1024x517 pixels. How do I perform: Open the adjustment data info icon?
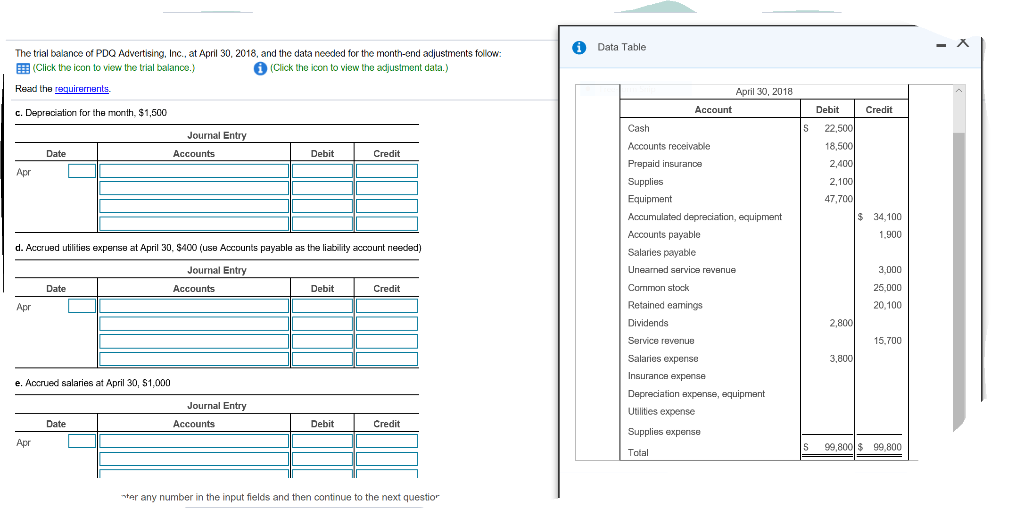[259, 68]
